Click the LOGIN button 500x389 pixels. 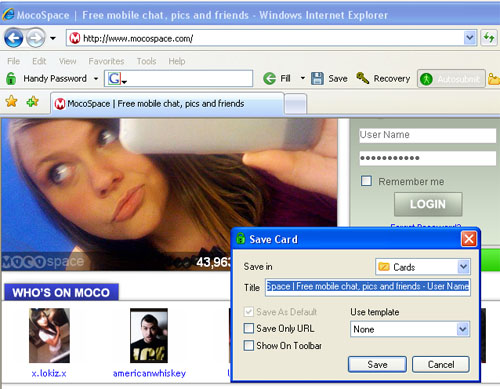pos(428,204)
